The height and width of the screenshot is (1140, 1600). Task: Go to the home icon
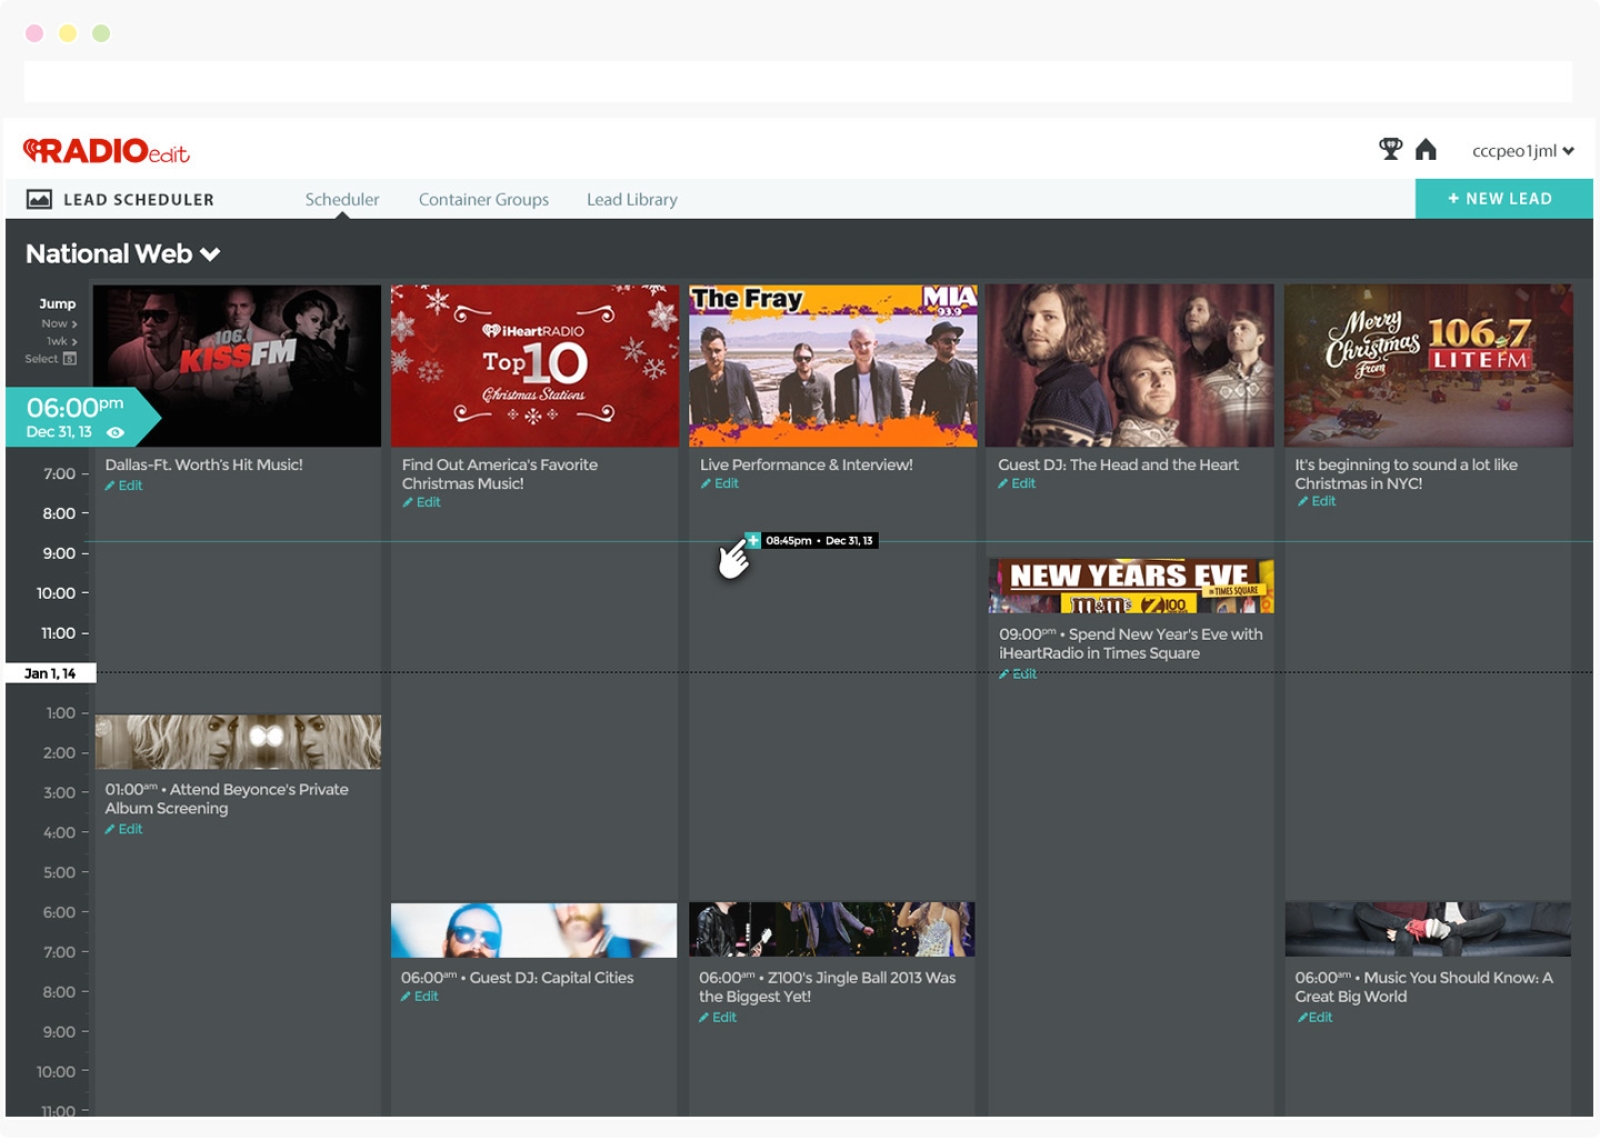[1426, 149]
